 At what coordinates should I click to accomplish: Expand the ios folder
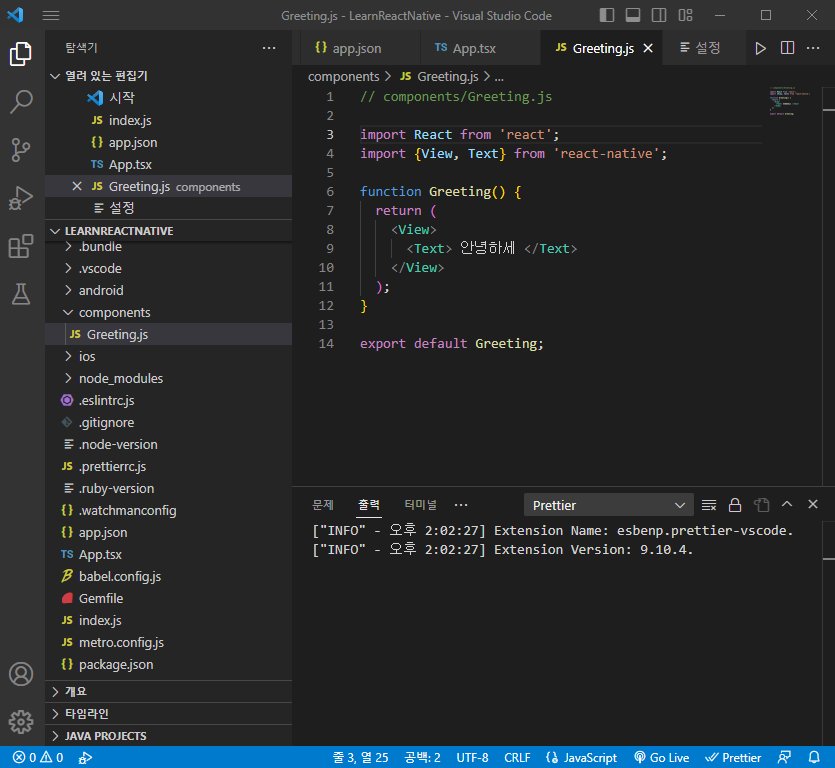click(168, 356)
